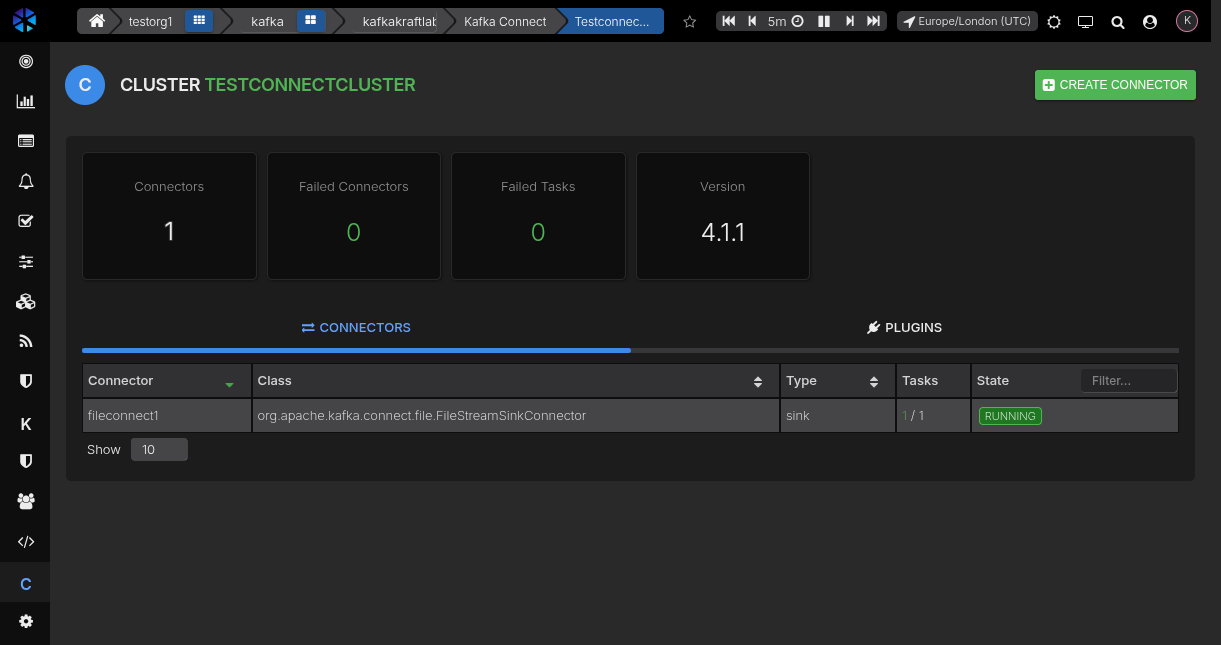Switch to the Plugins tab
This screenshot has width=1221, height=645.
click(x=904, y=328)
